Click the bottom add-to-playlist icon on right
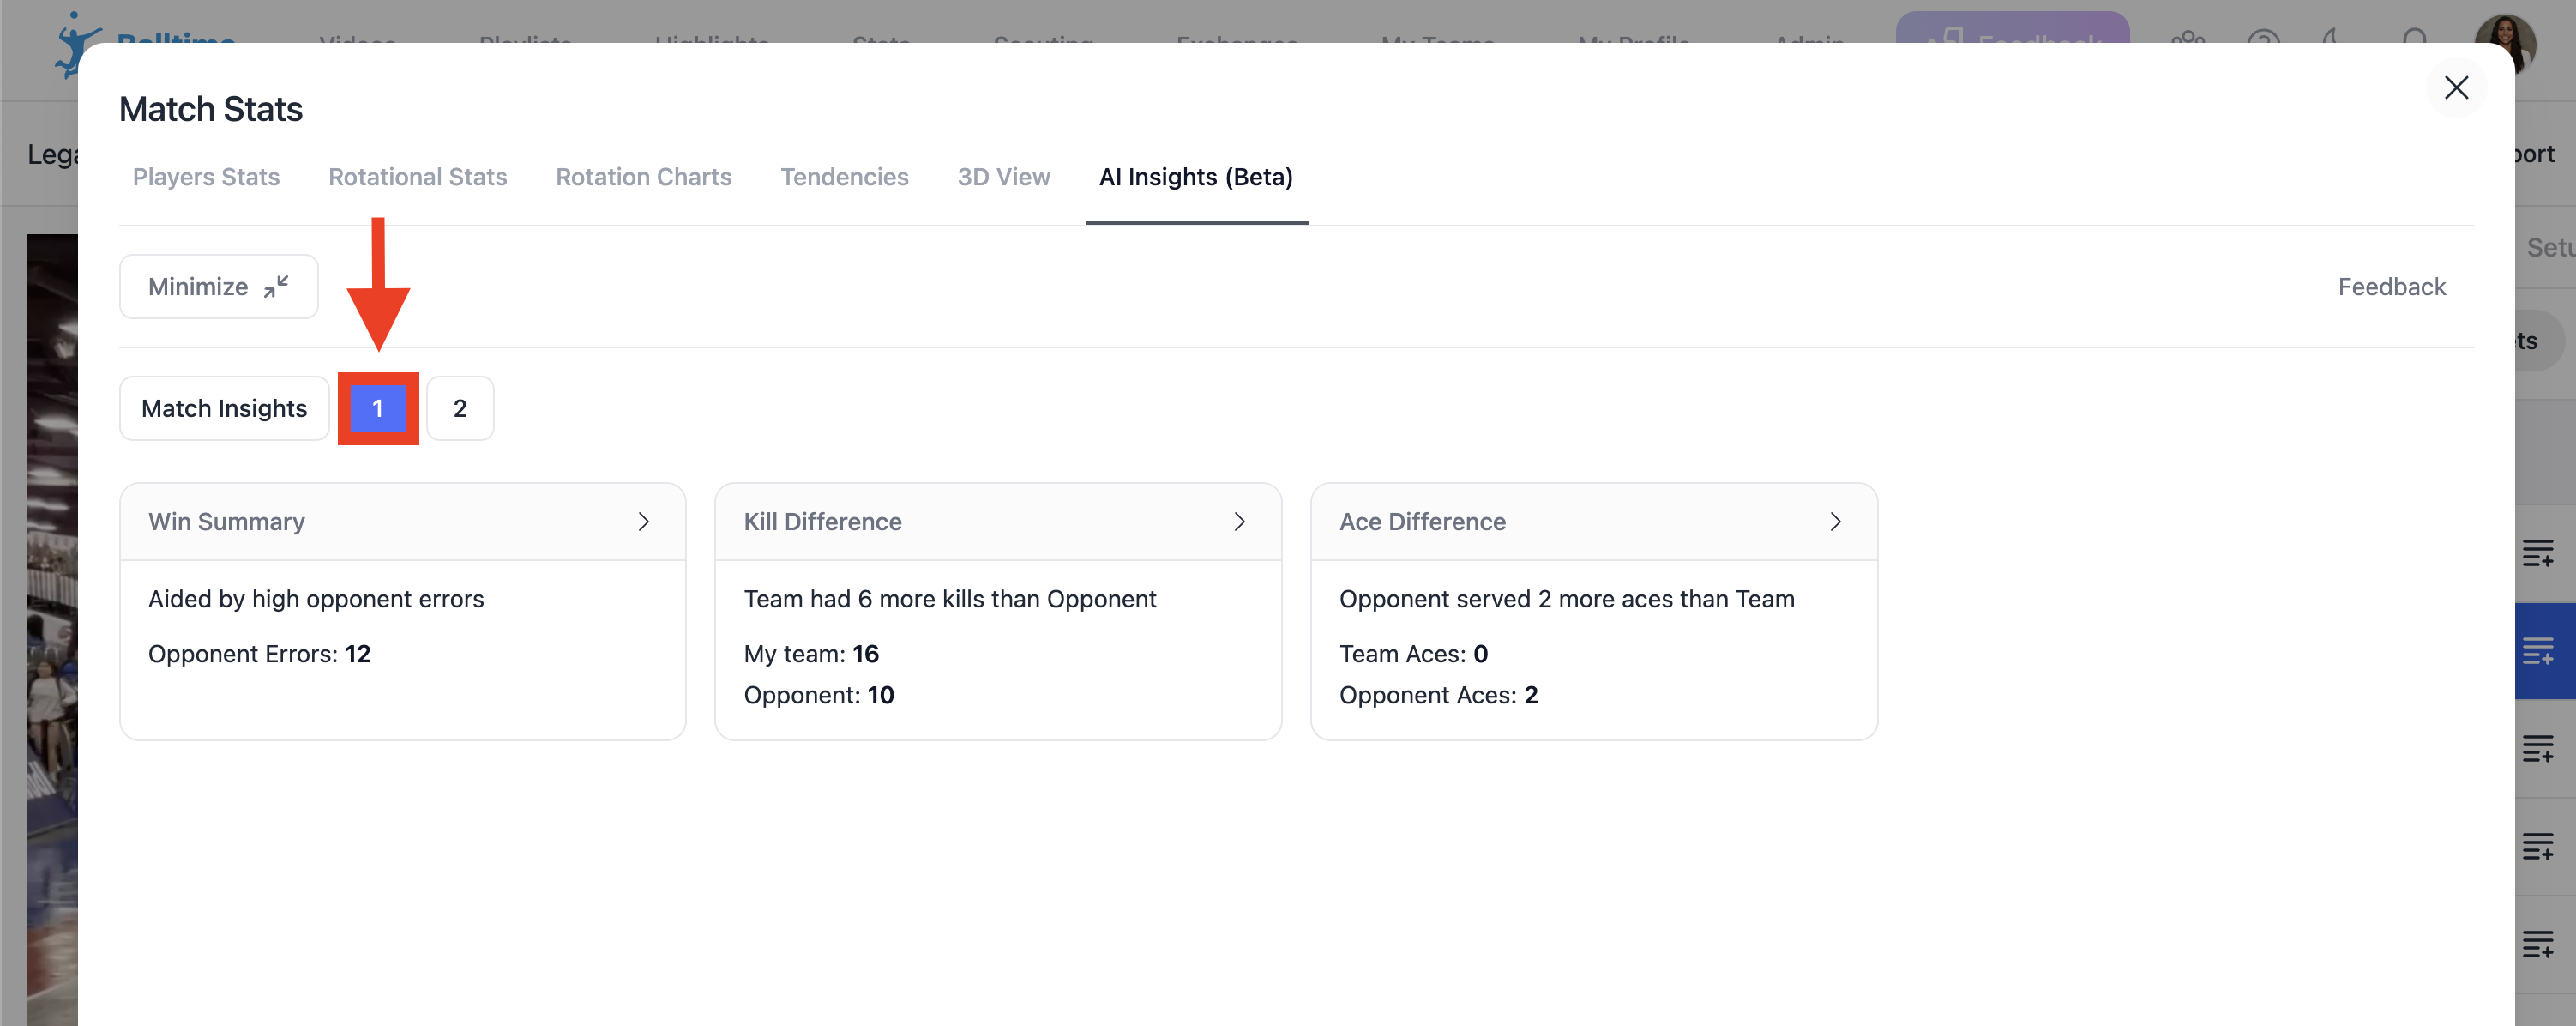The width and height of the screenshot is (2576, 1026). point(2538,944)
